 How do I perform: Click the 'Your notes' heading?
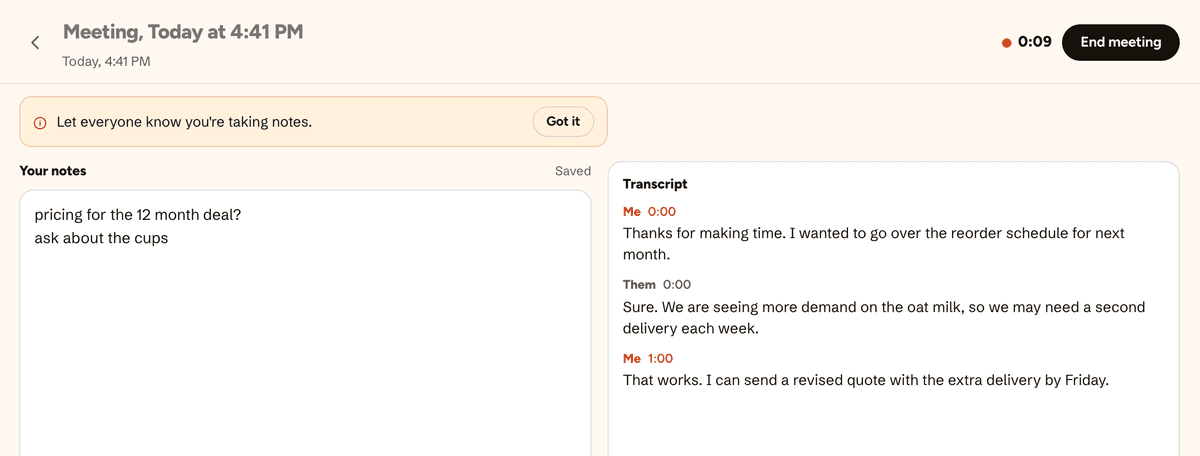53,171
